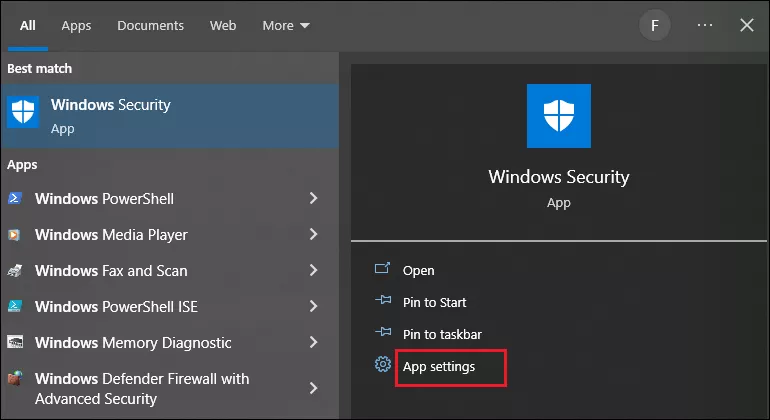Click the Pin to taskbar pin icon
Viewport: 770px width, 420px height.
tap(383, 332)
